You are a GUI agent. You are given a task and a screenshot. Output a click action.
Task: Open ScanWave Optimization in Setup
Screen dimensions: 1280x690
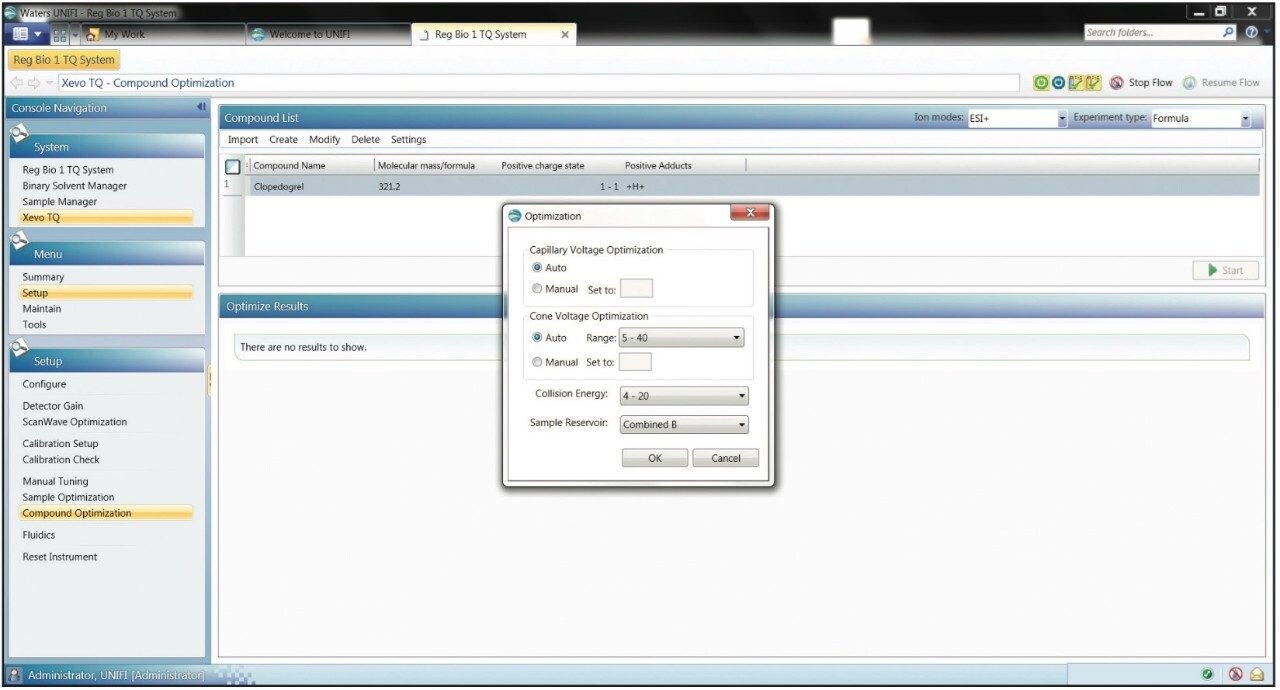pos(75,422)
